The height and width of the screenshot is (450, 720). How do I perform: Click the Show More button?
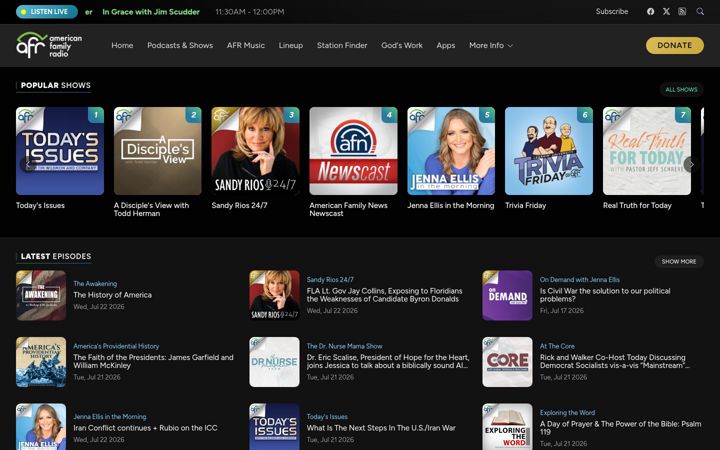(679, 261)
